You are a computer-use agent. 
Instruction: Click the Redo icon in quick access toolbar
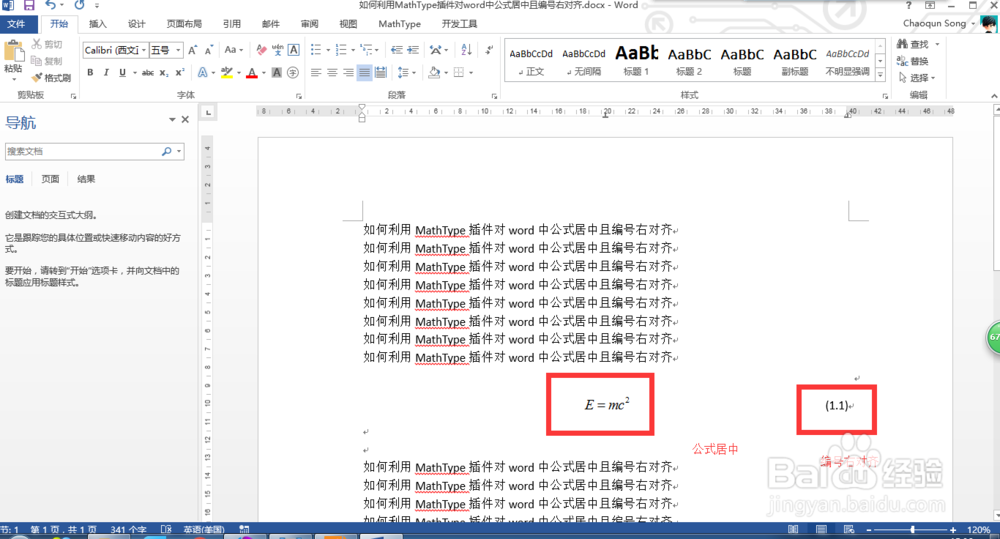[x=79, y=5]
